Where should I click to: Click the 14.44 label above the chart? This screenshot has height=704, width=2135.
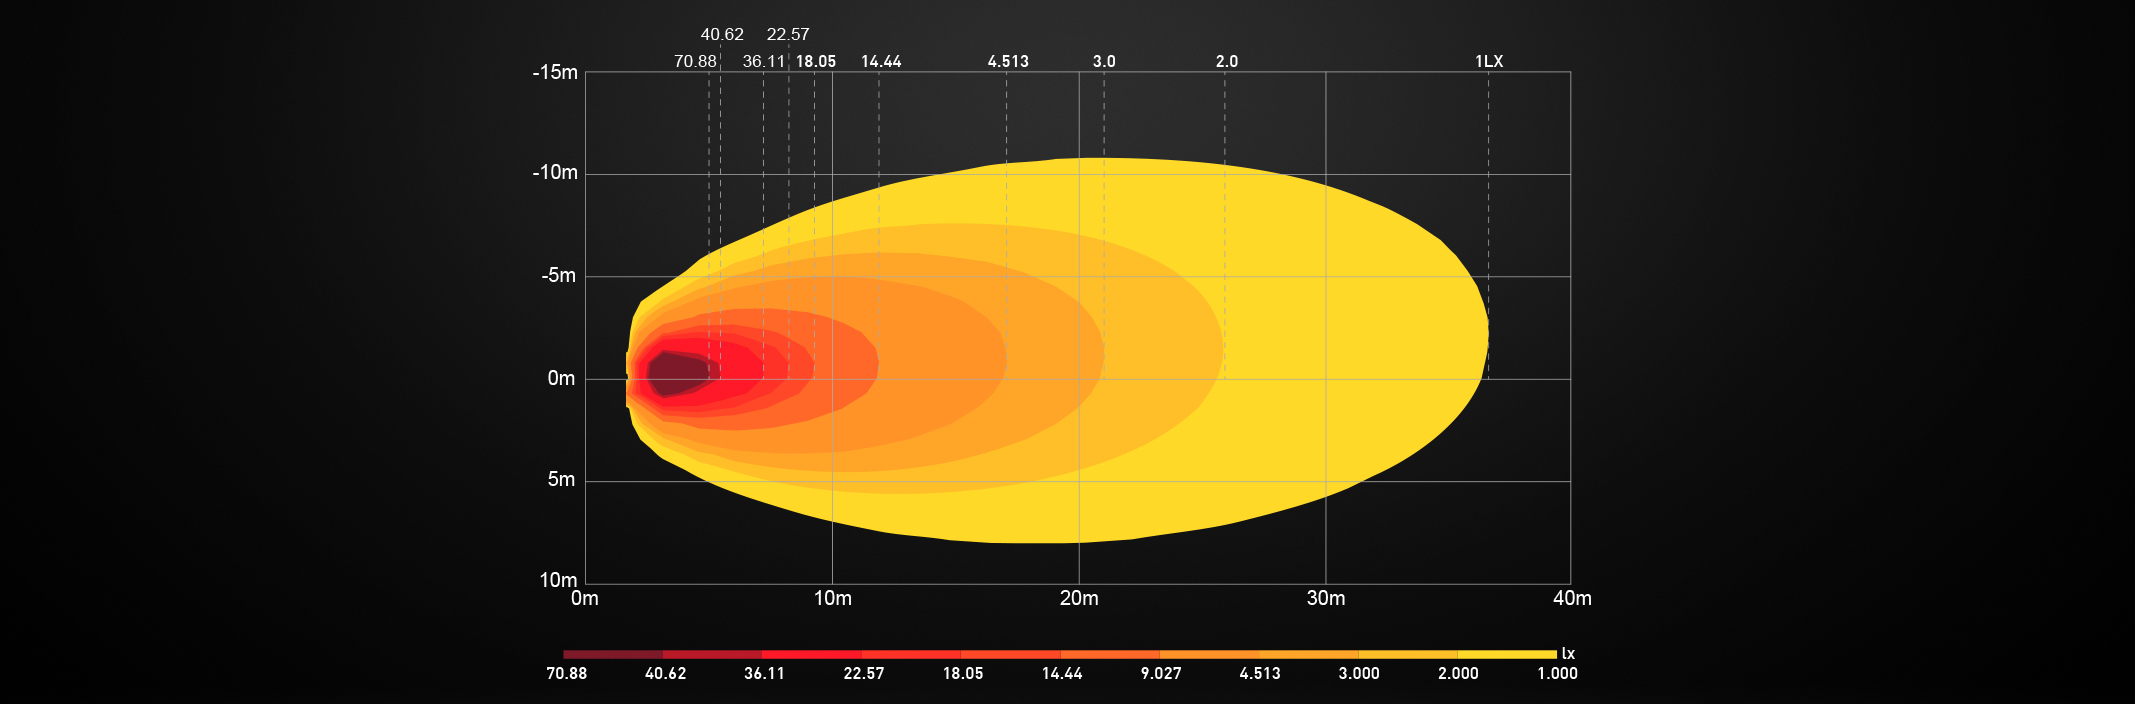[x=881, y=61]
